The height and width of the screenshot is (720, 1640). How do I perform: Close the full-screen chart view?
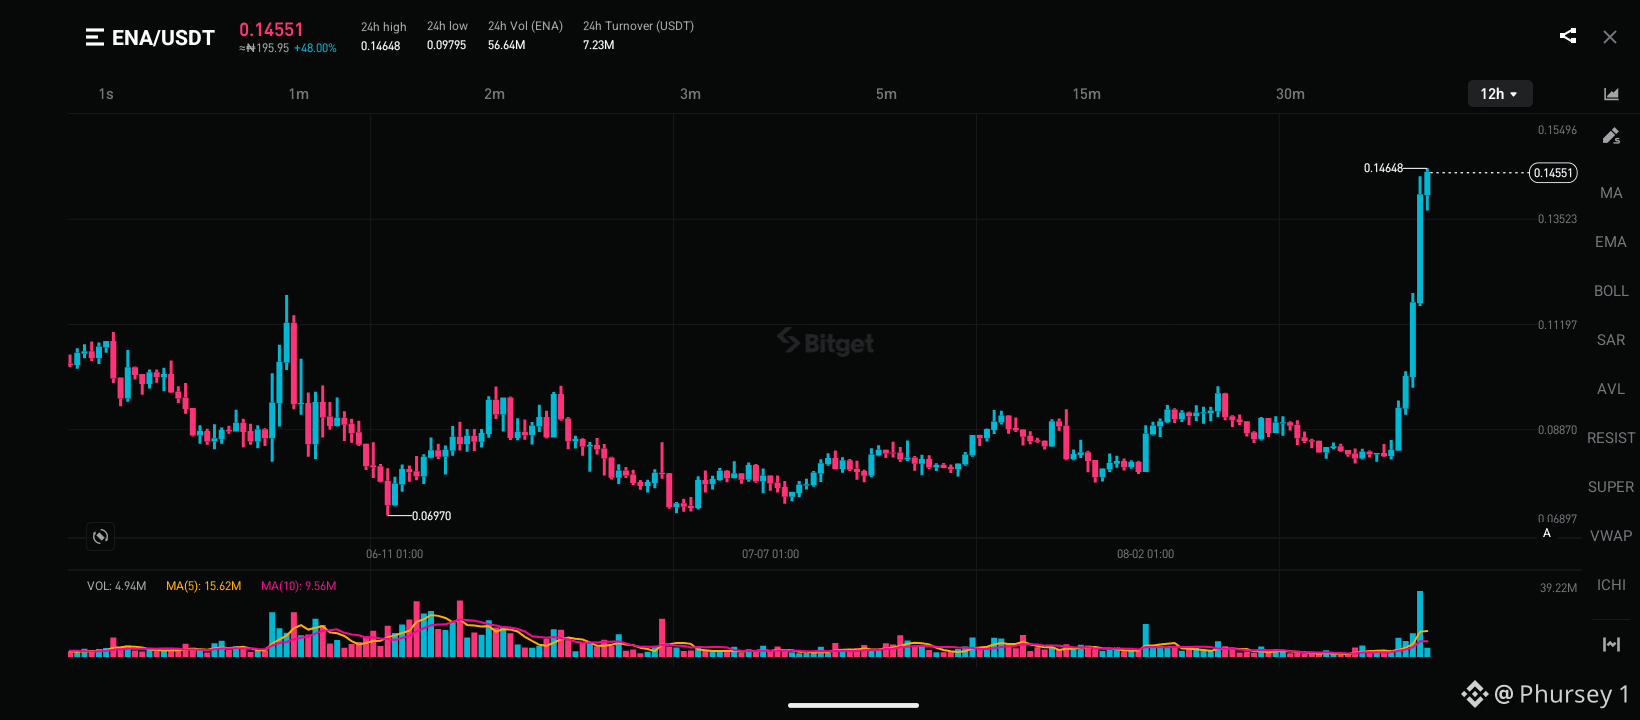pos(1610,37)
